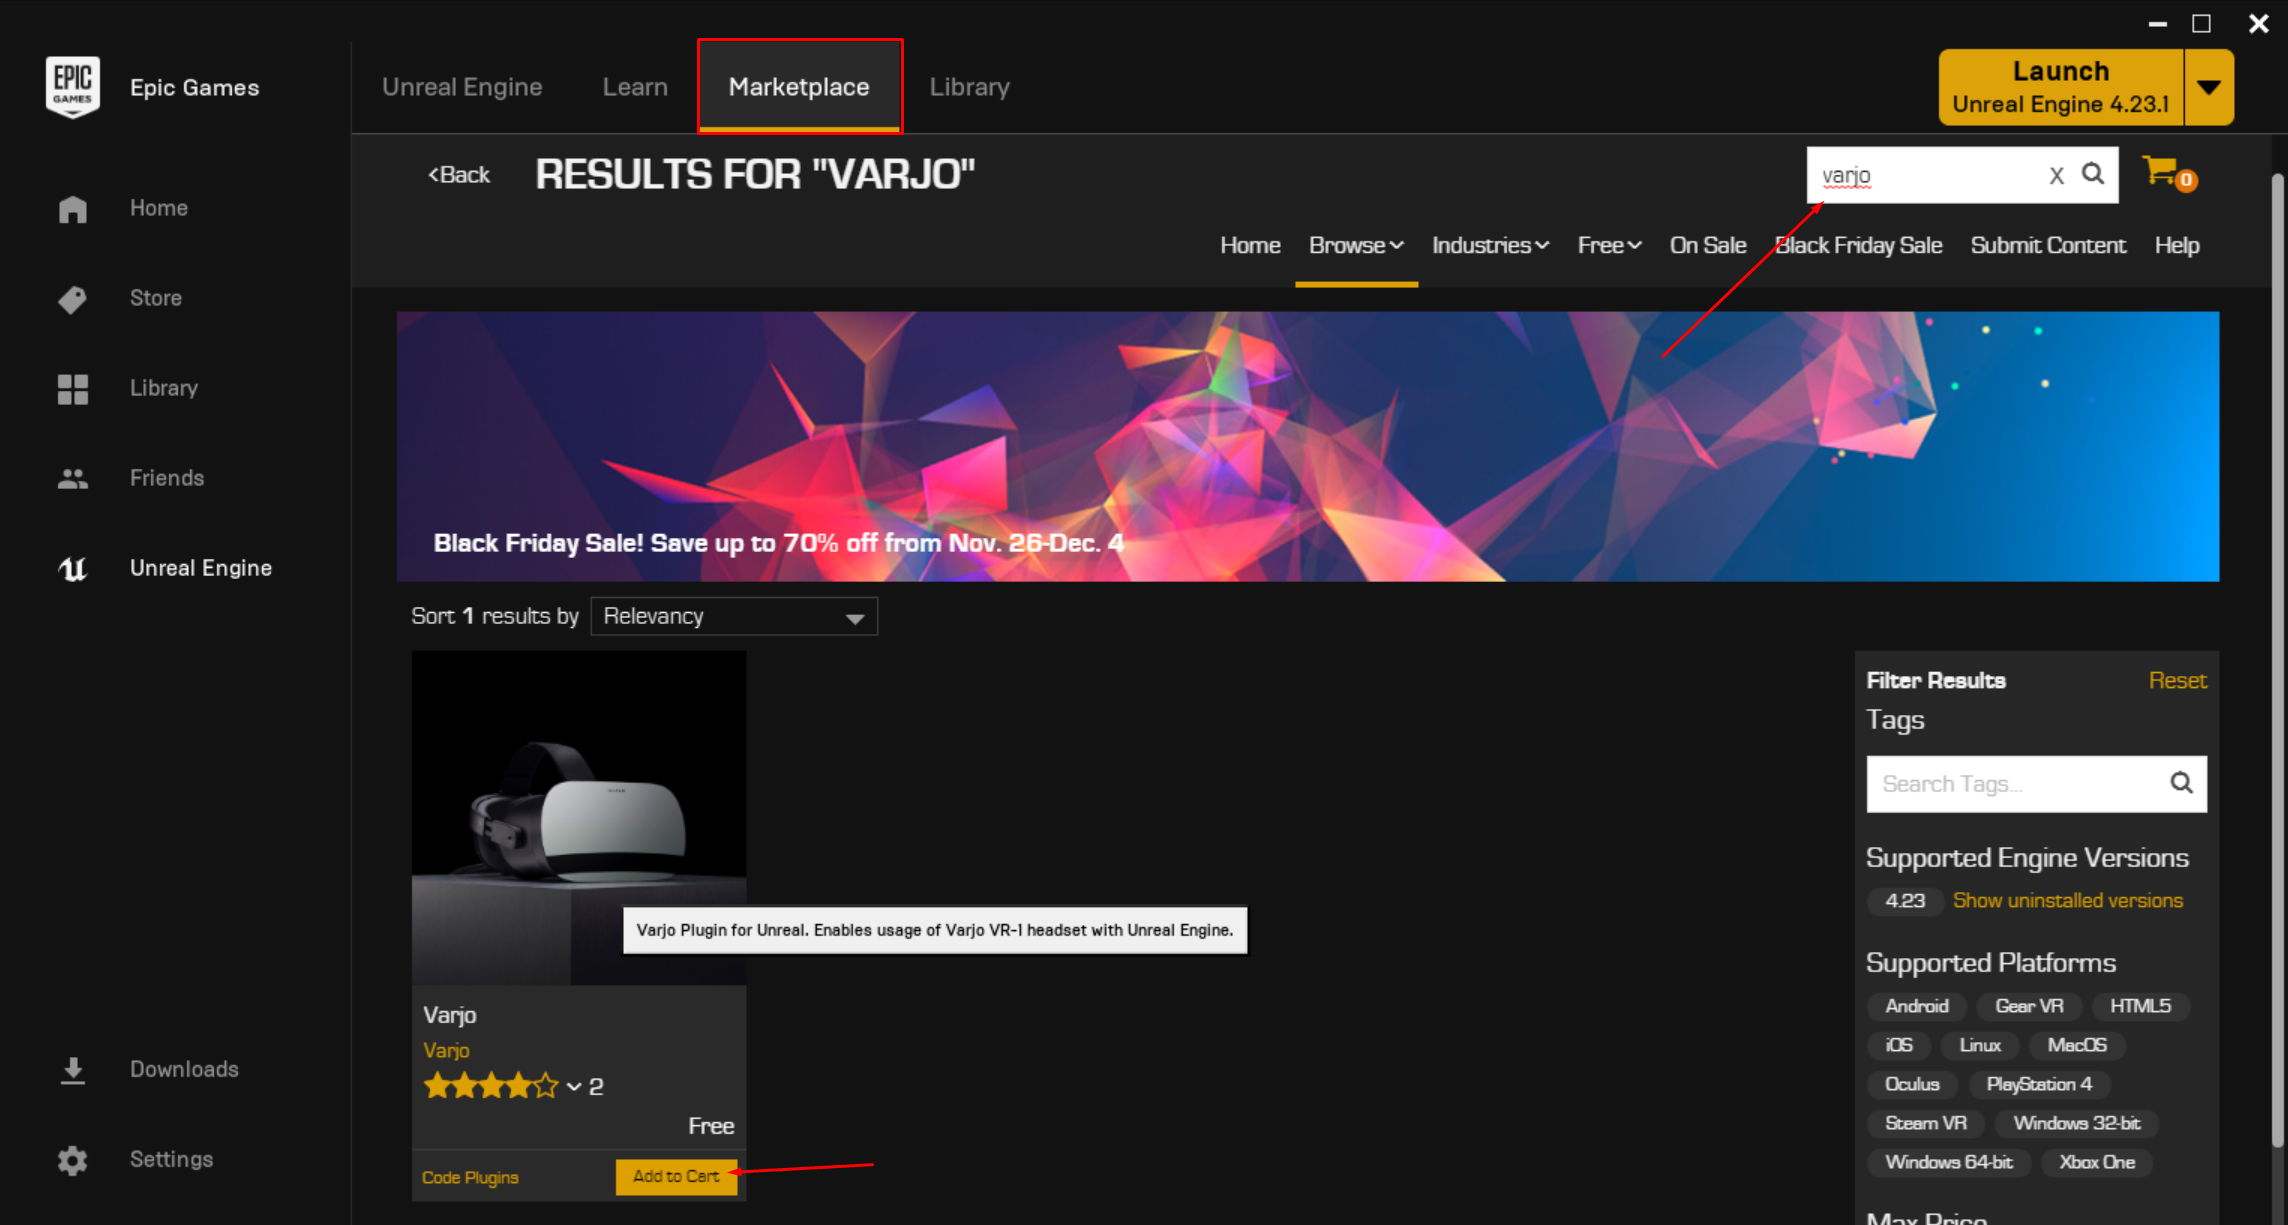Screen dimensions: 2288x1225
Task: Clear the search with the X icon
Action: click(x=2056, y=175)
